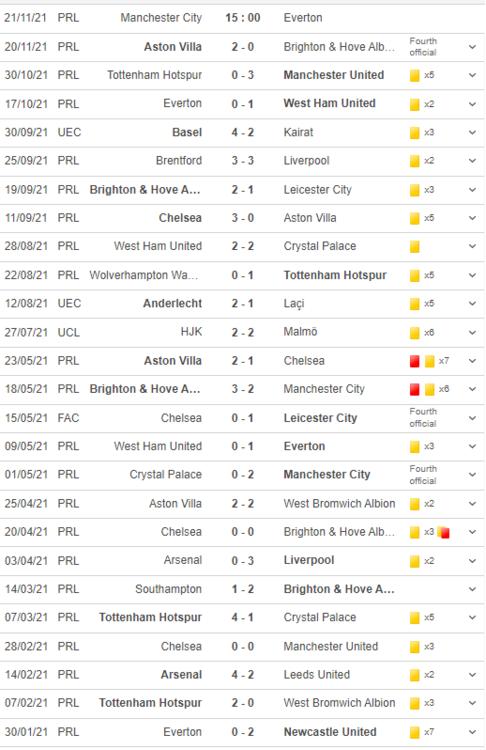Click second-yellow red card icon in Chelsea 0-0 Brighton row

pyautogui.click(x=444, y=532)
